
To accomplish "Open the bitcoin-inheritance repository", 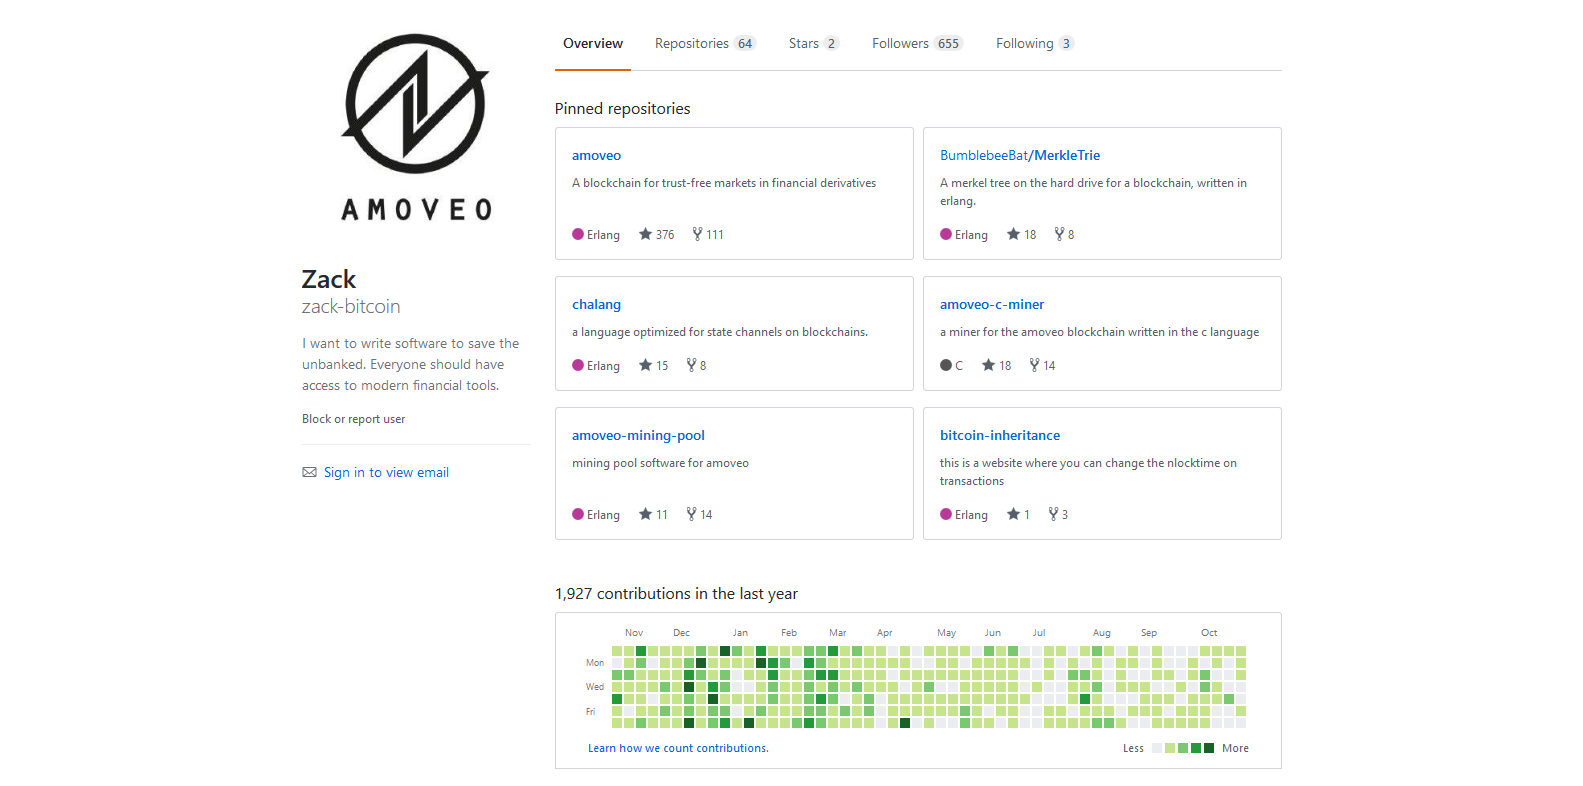I will click(999, 435).
